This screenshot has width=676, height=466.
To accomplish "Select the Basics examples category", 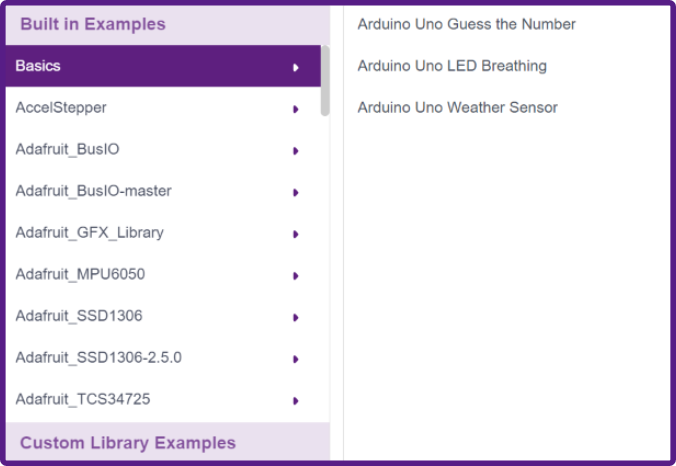I will 163,66.
